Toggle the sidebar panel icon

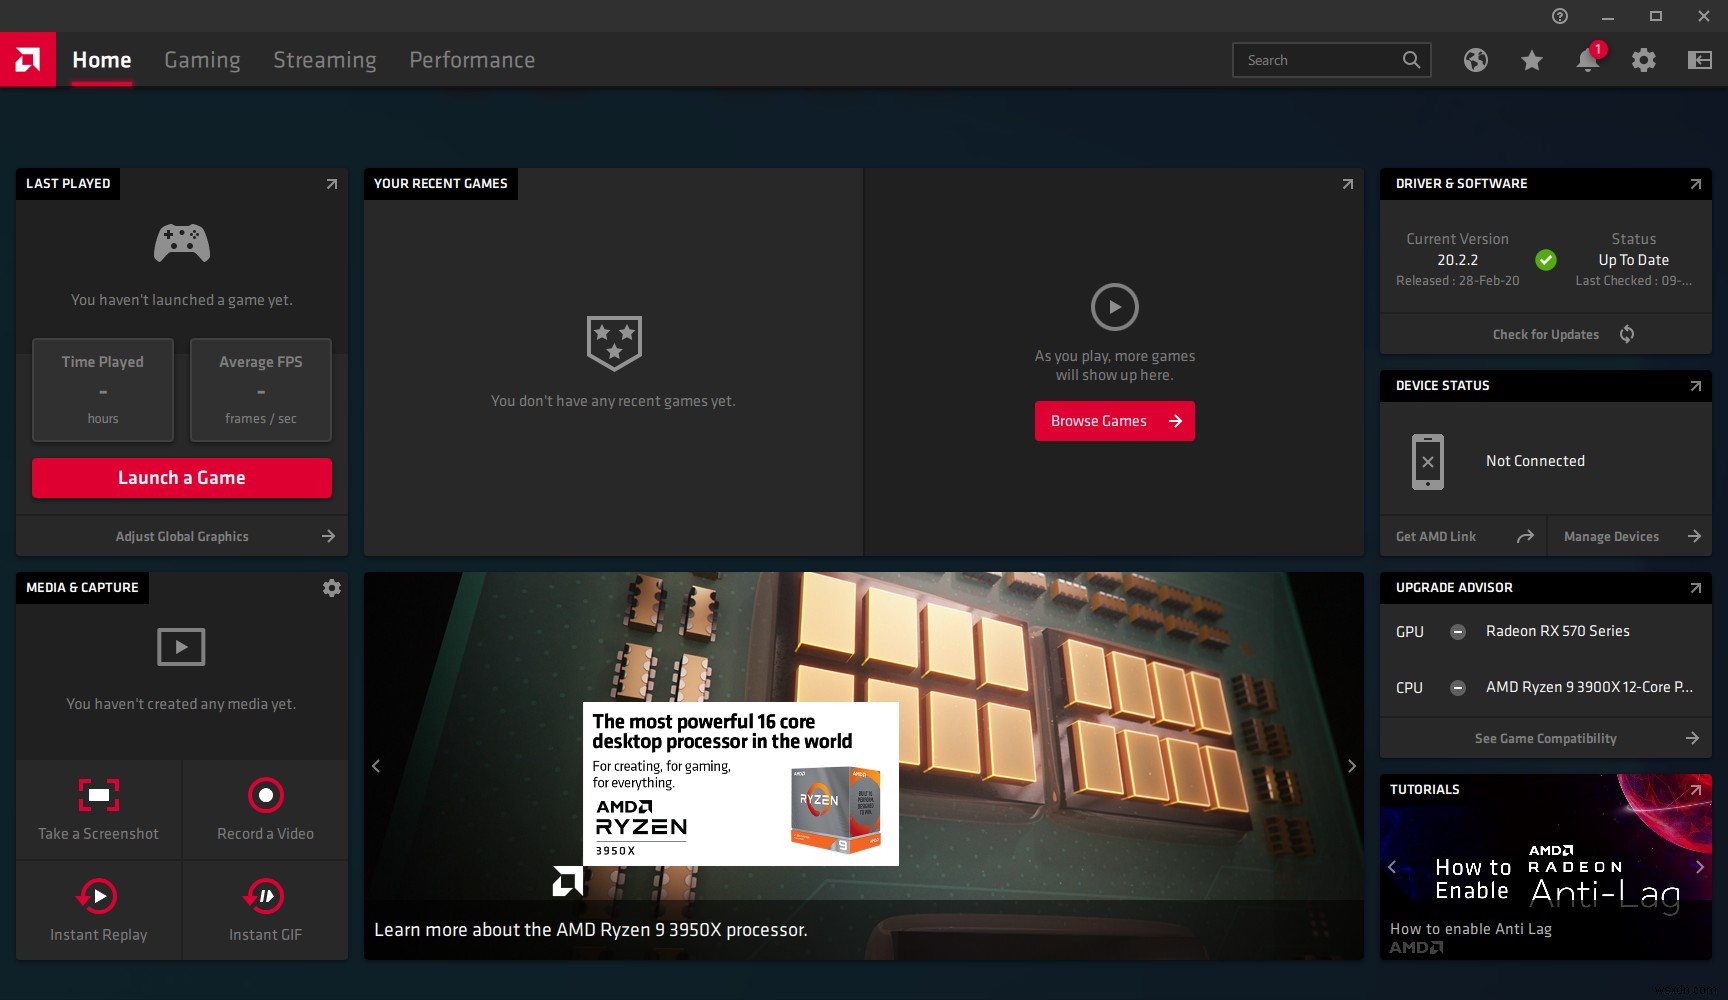(x=1700, y=60)
